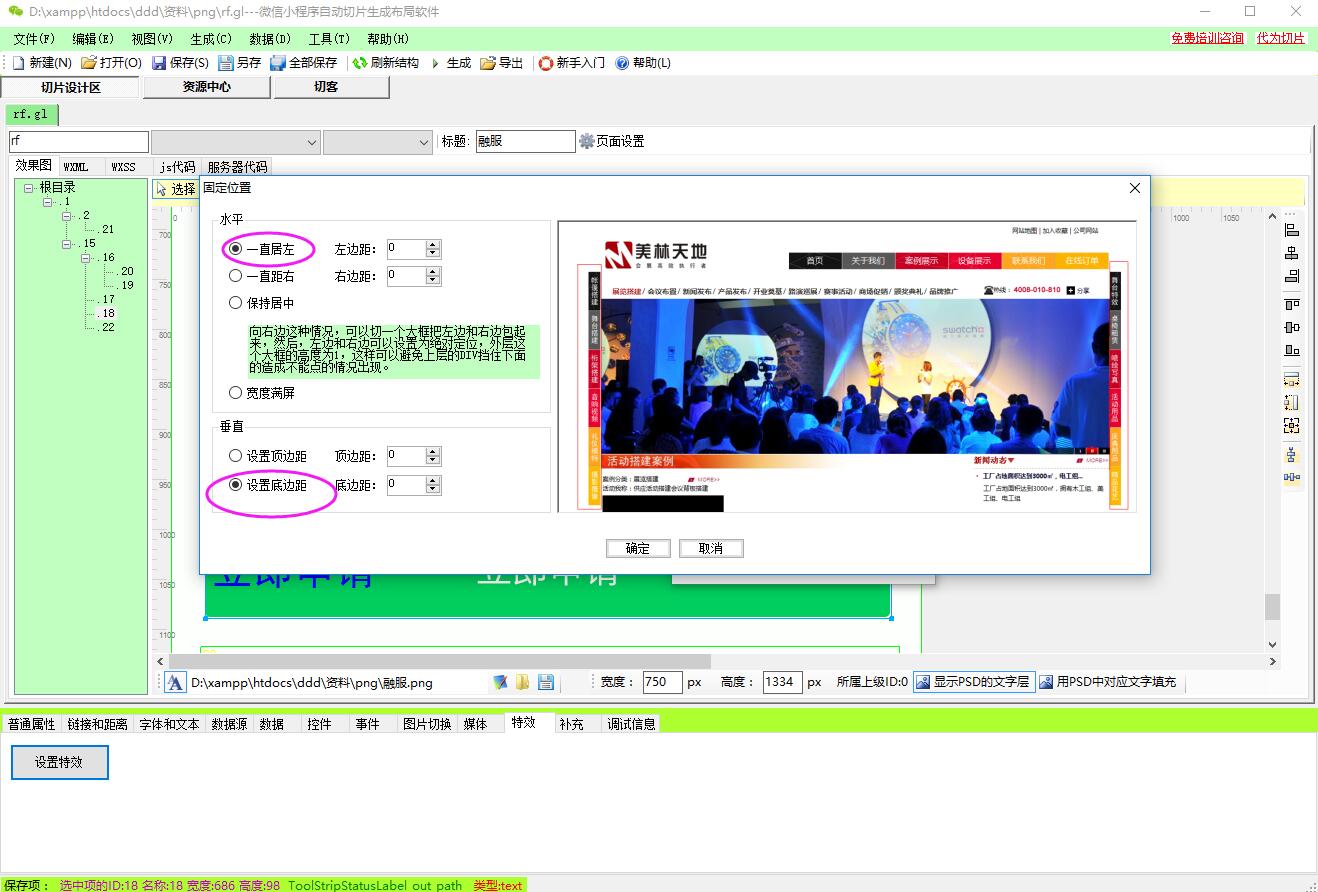The image size is (1318, 892).
Task: Click the equal vertical spacing icon
Action: [1292, 455]
